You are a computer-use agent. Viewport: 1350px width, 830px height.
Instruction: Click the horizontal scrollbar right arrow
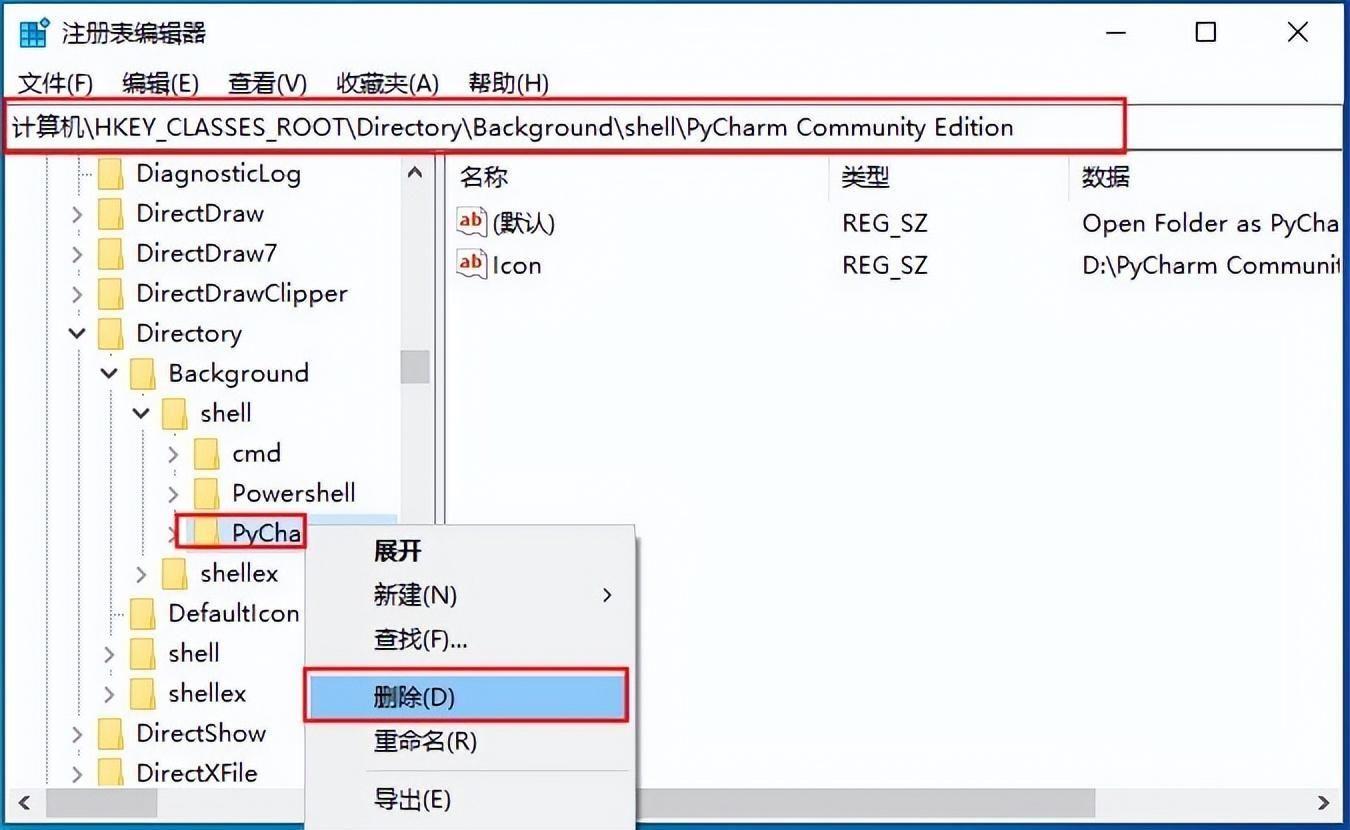1323,802
